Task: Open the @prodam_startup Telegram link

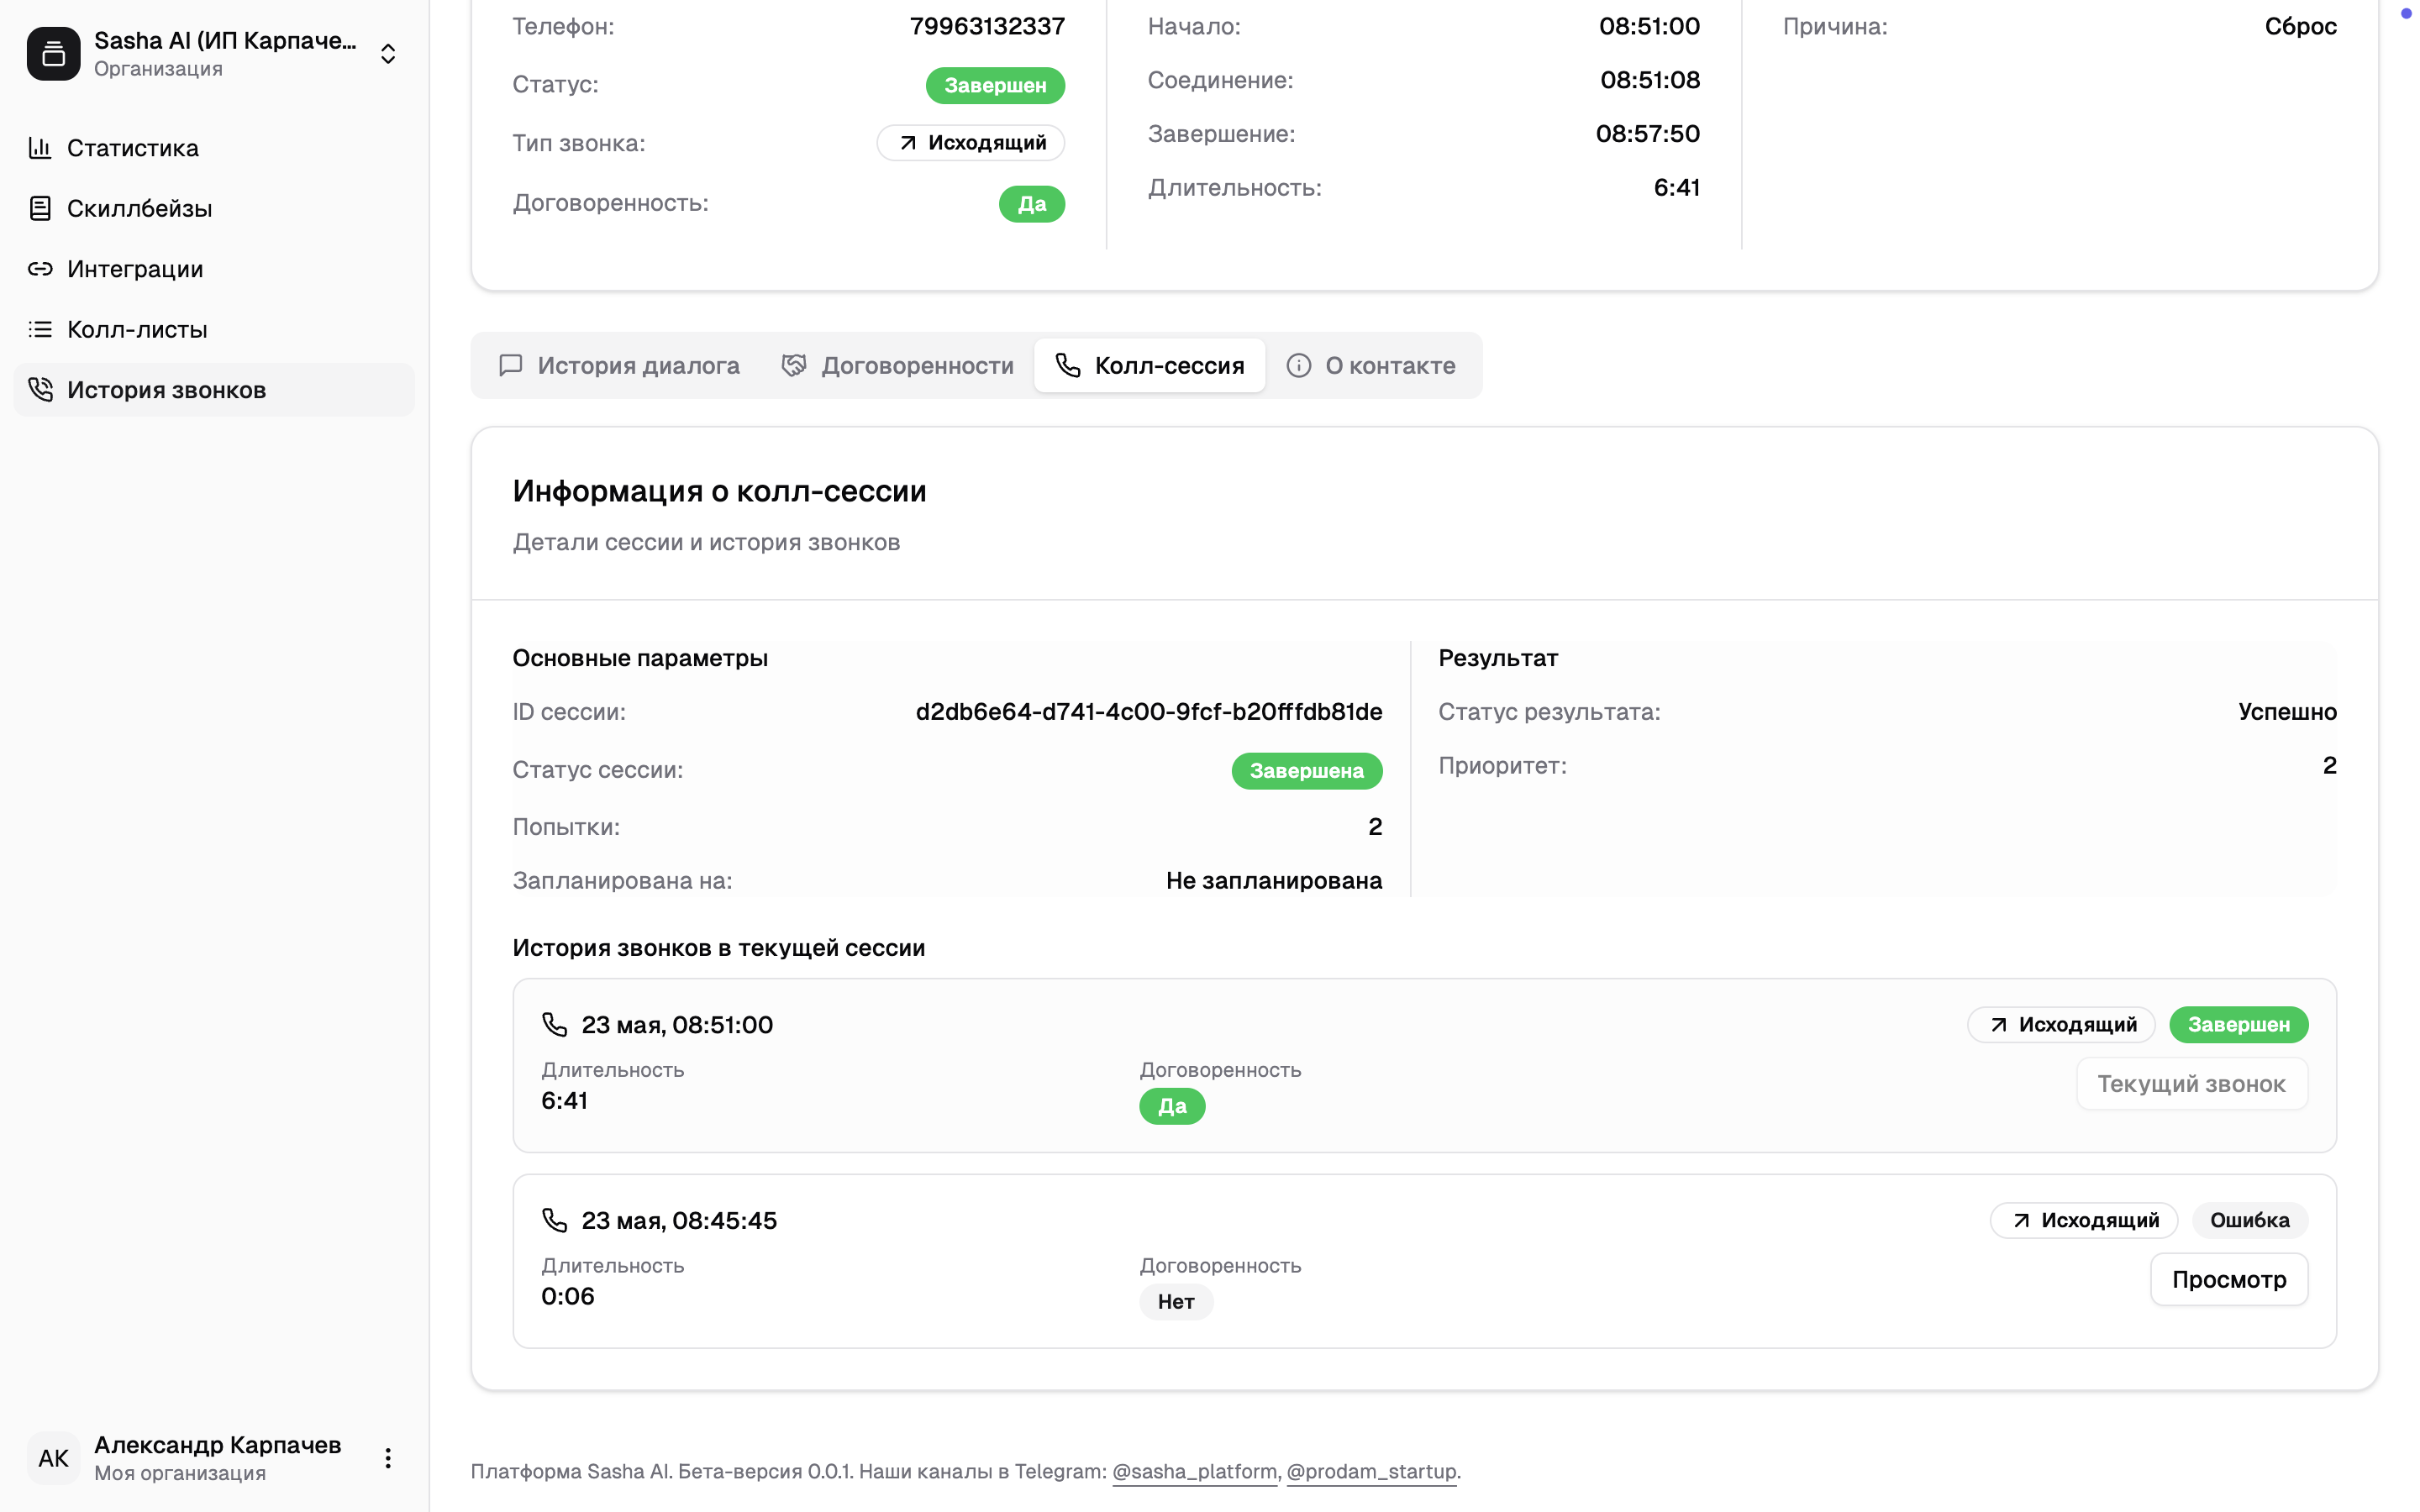Action: click(x=1371, y=1471)
